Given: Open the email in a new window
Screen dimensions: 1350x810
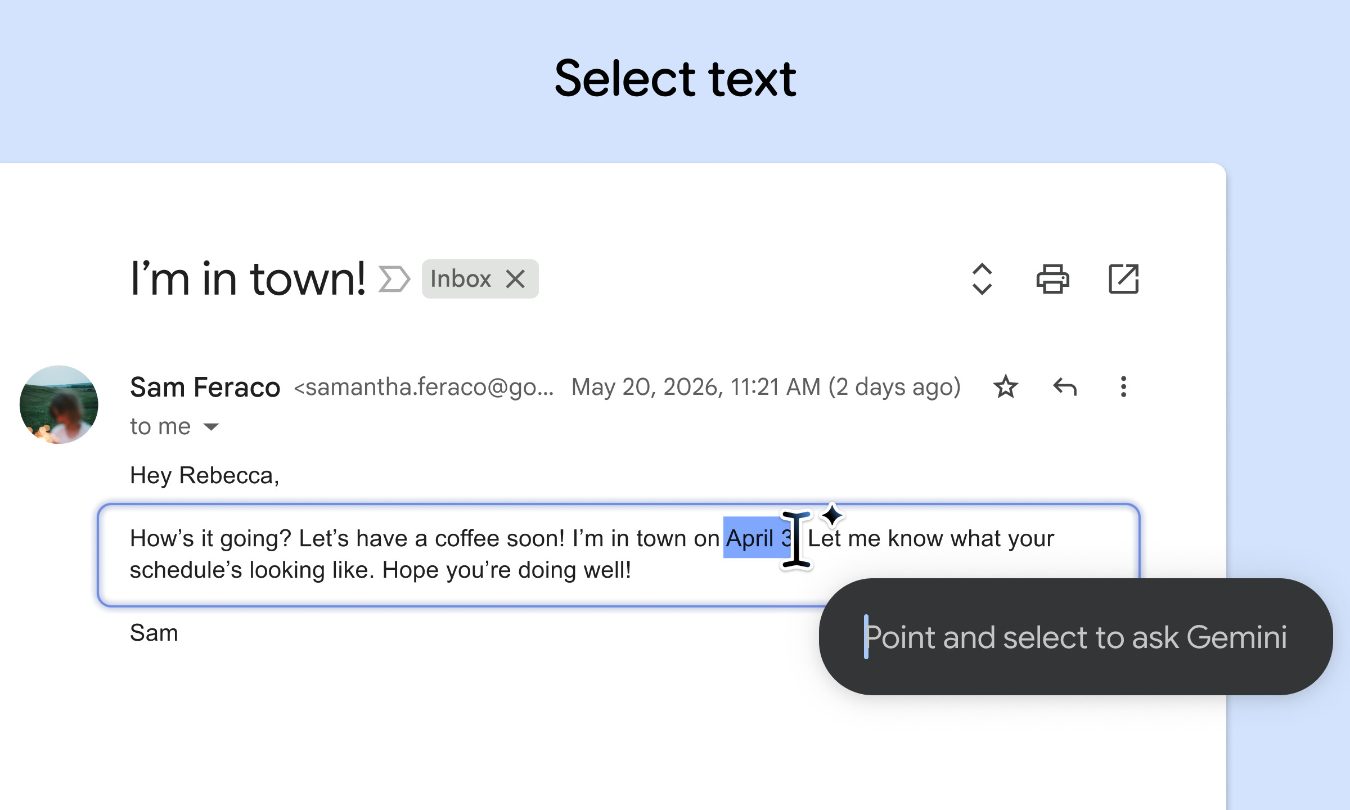Looking at the screenshot, I should 1124,279.
